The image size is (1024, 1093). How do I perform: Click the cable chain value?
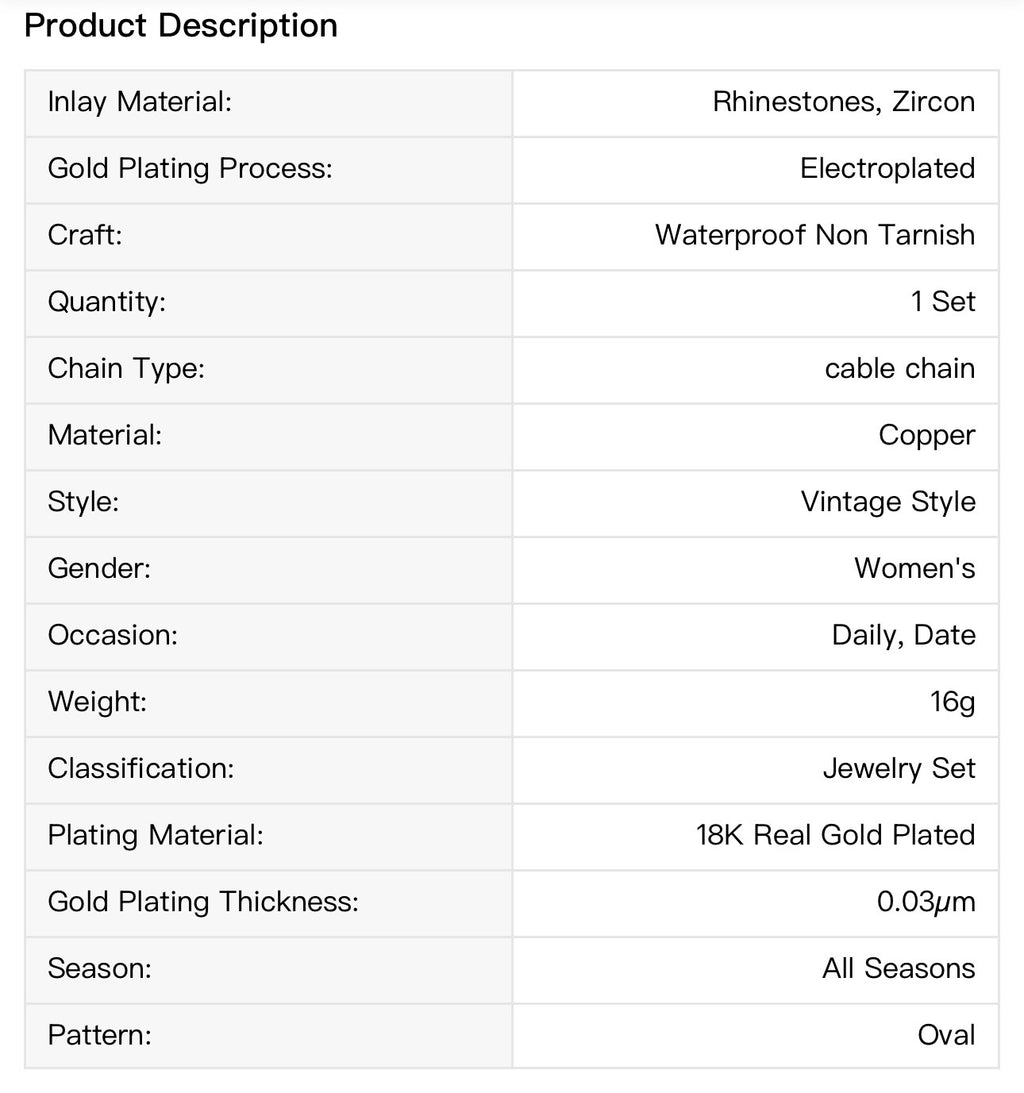pos(900,368)
